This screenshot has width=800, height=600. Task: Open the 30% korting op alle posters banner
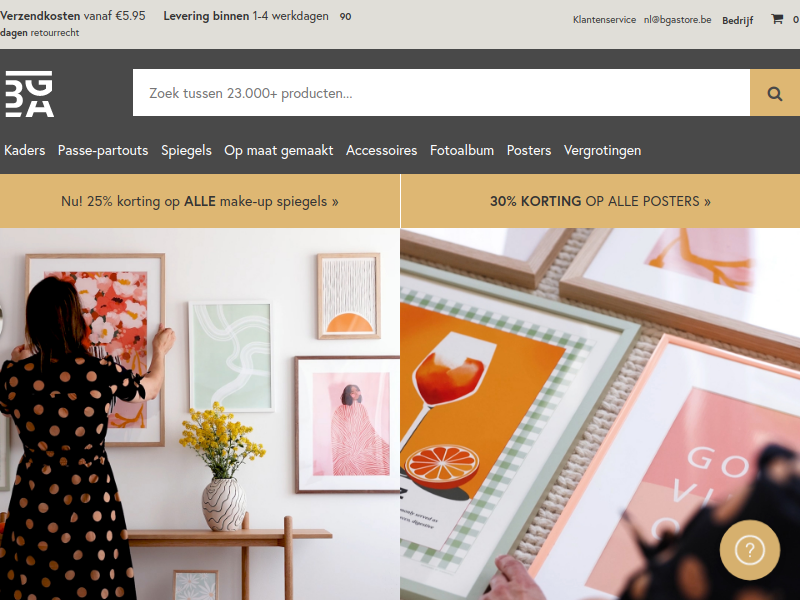tap(601, 201)
